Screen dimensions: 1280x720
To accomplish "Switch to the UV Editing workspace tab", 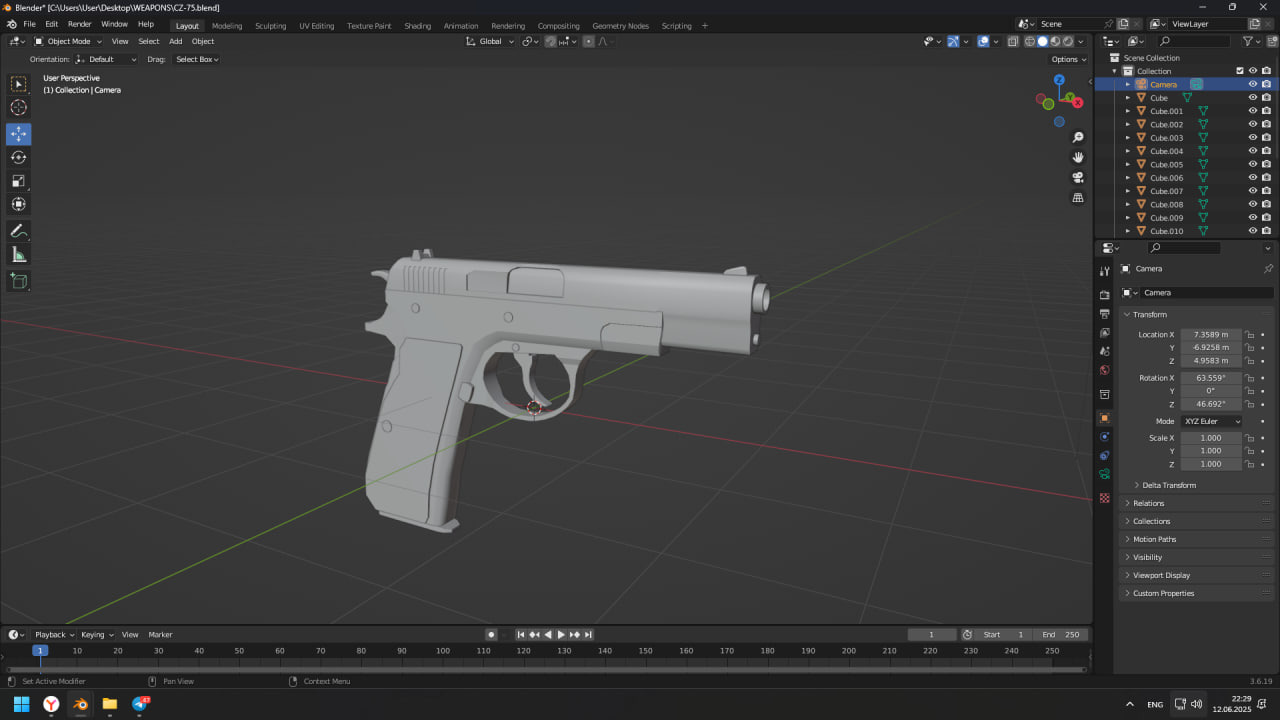I will (x=317, y=26).
